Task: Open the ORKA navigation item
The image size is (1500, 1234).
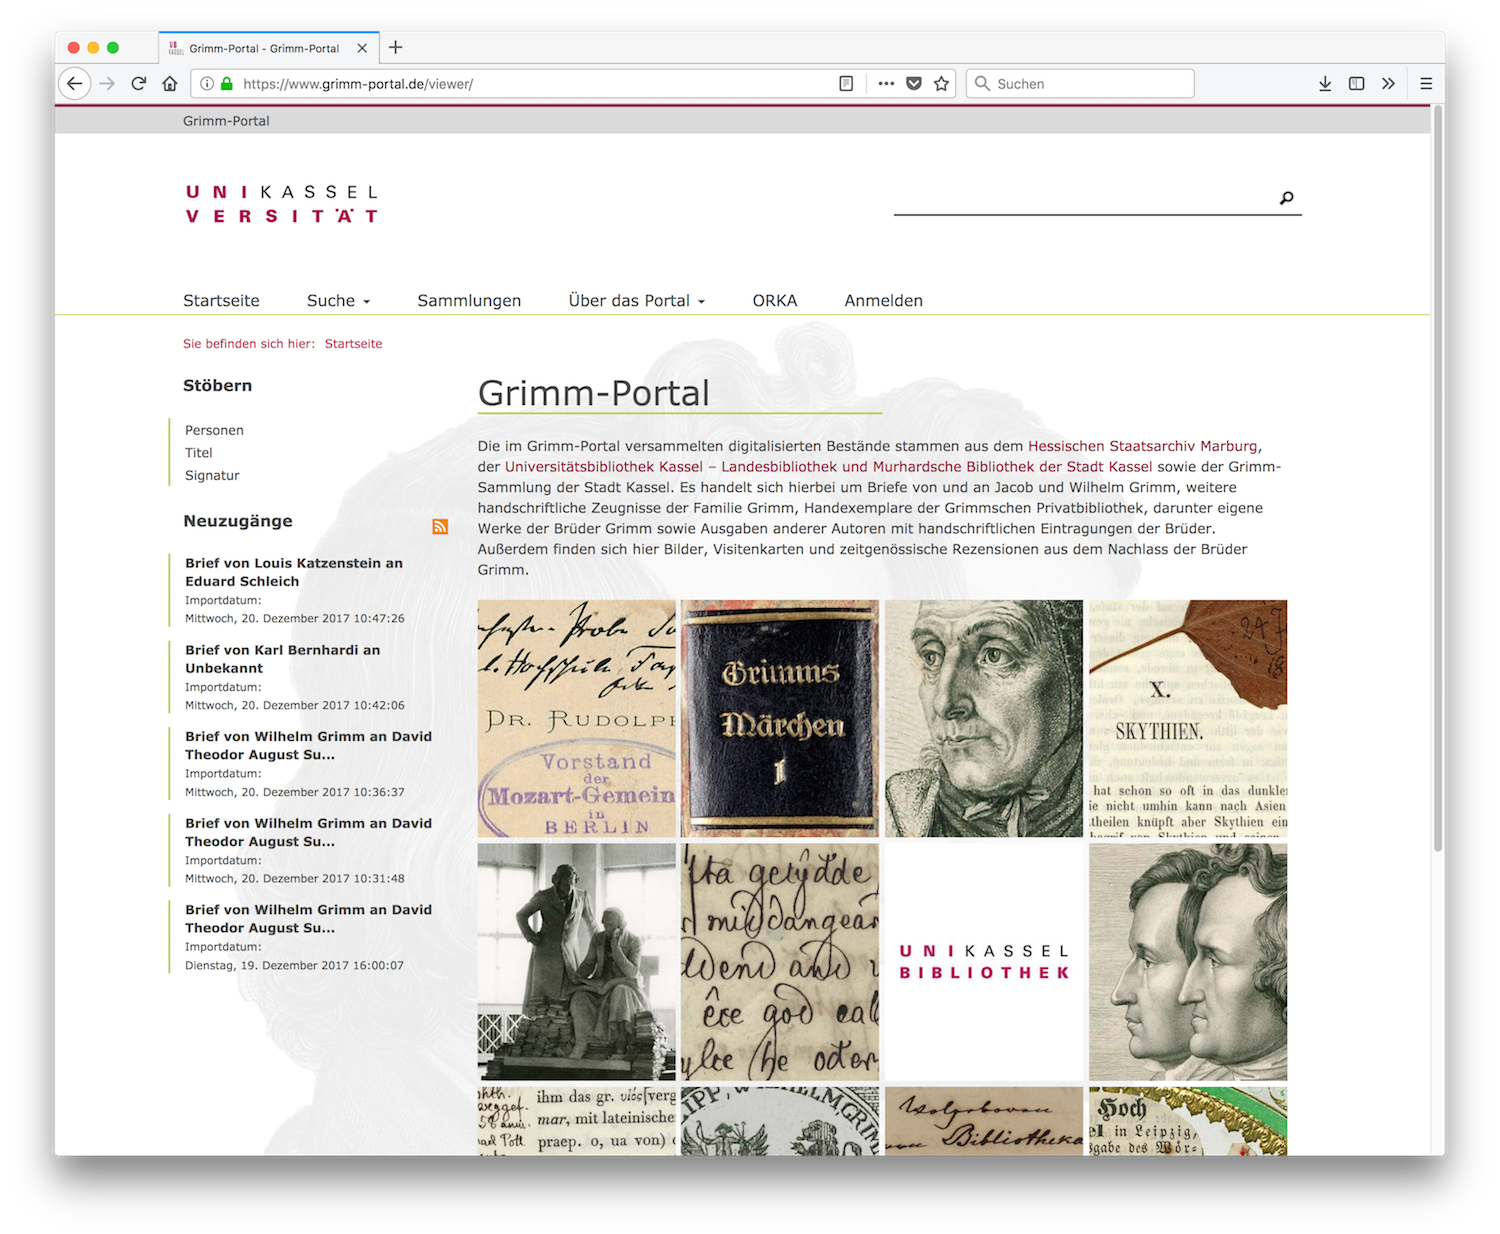Action: click(775, 301)
